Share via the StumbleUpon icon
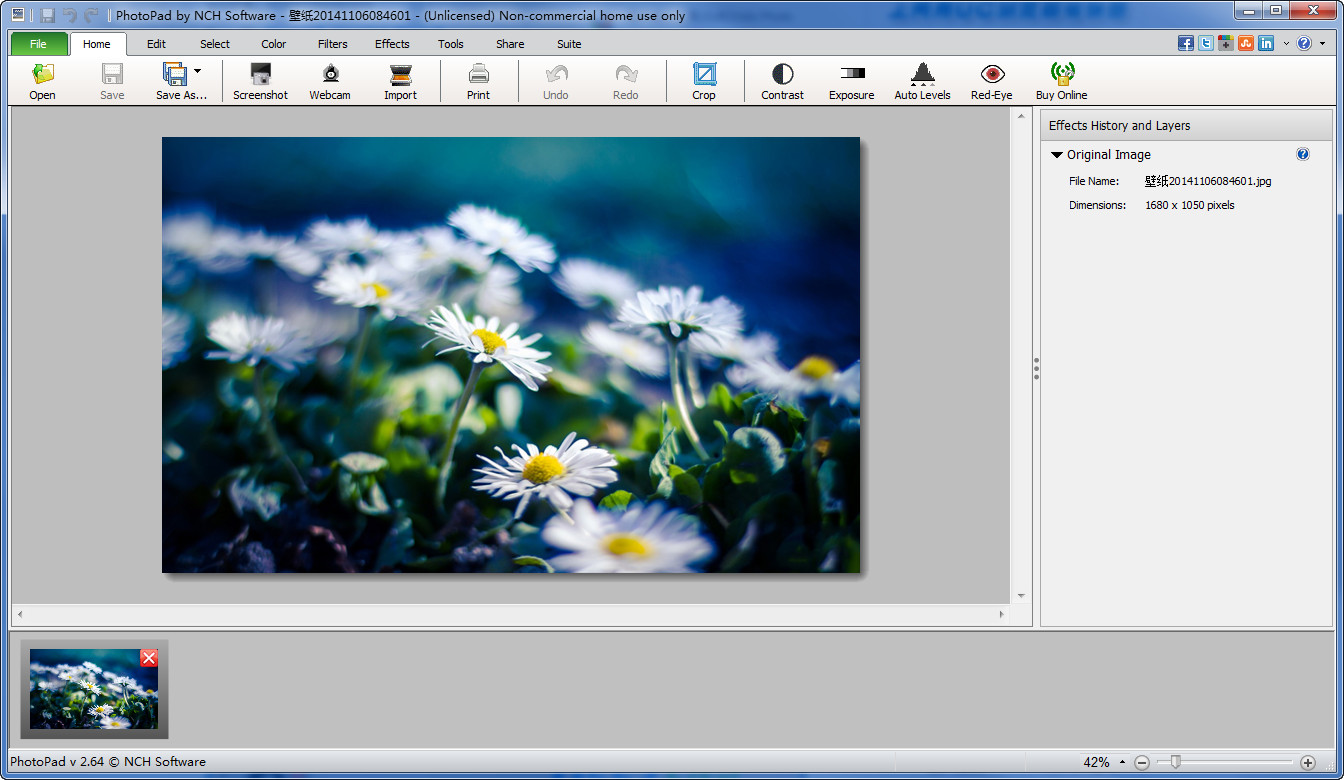The width and height of the screenshot is (1344, 780). click(1246, 43)
